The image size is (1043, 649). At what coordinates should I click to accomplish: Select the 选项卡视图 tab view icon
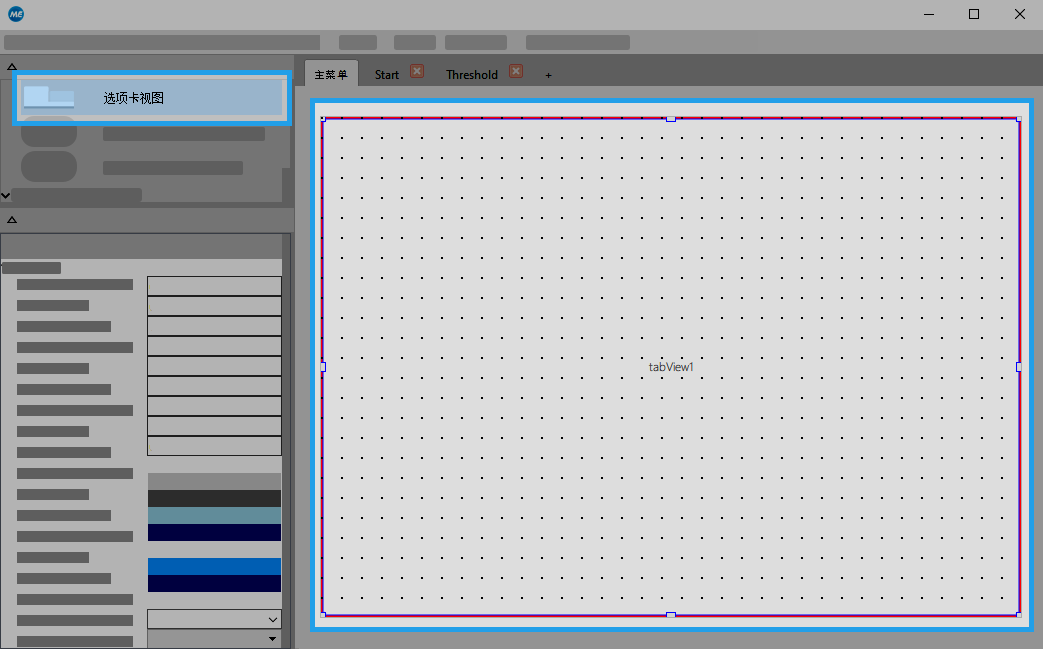(x=48, y=97)
